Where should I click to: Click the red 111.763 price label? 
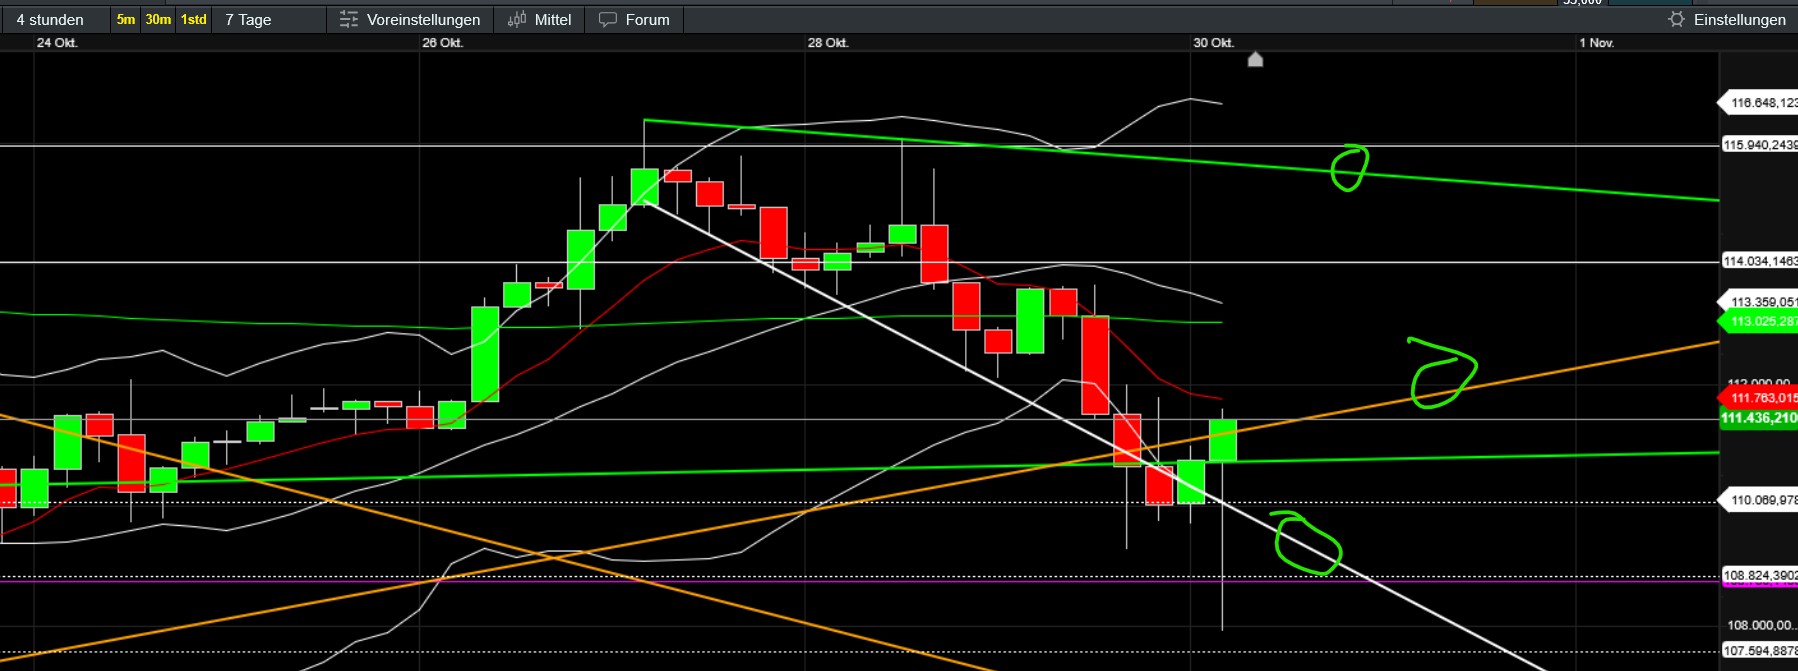pos(1761,398)
